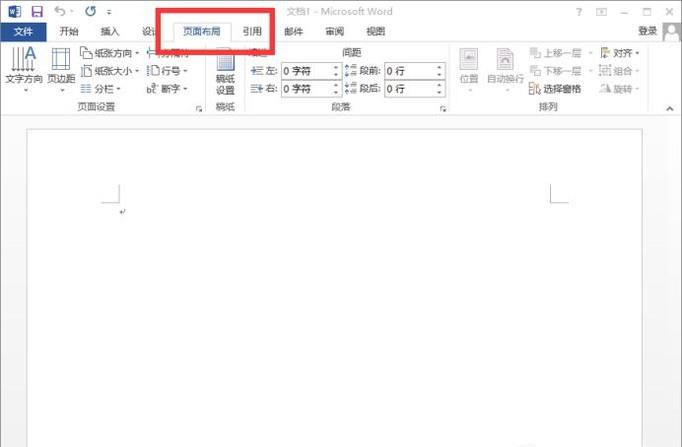Screen dimensions: 682x447
Task: Collapse the ribbon with the chevron
Action: coord(669,109)
